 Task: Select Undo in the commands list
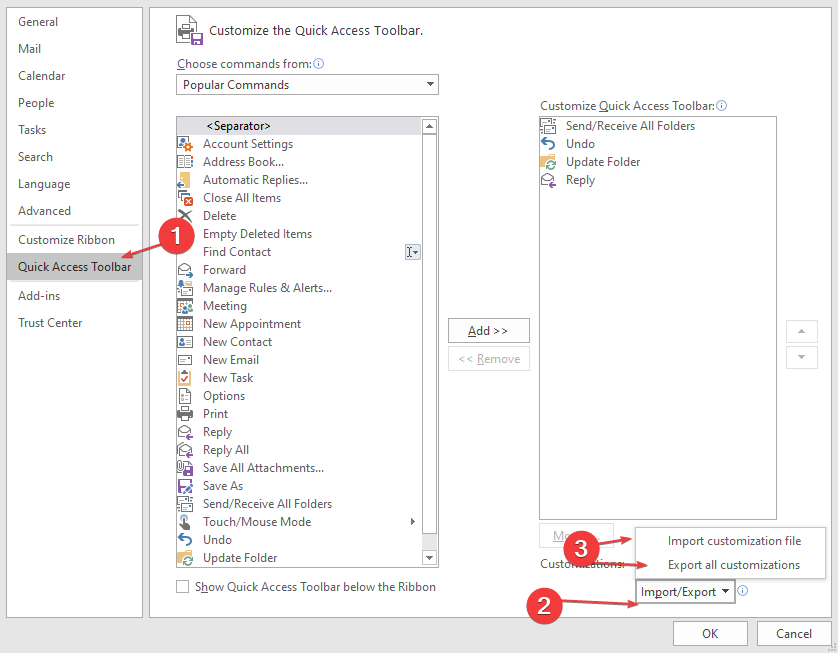coord(299,540)
